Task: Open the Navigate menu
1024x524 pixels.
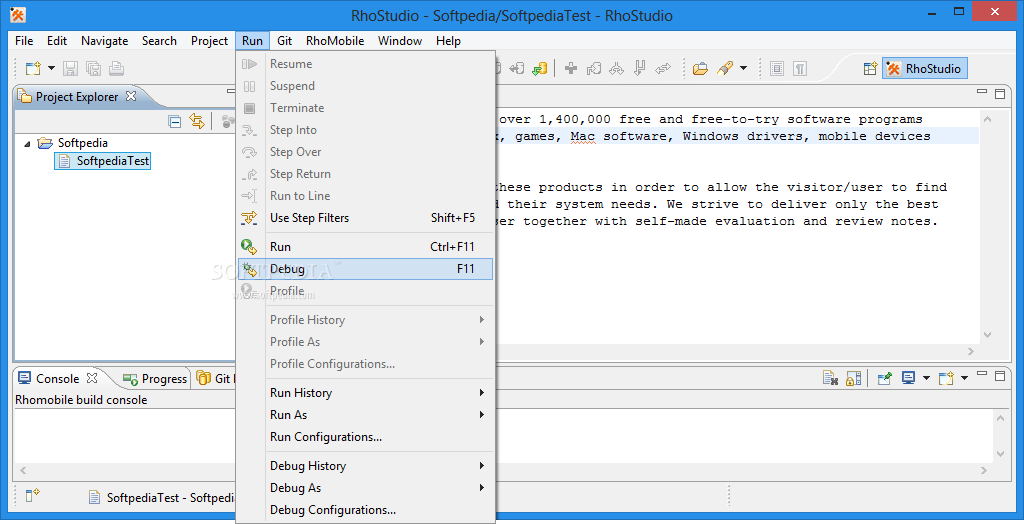Action: [104, 41]
